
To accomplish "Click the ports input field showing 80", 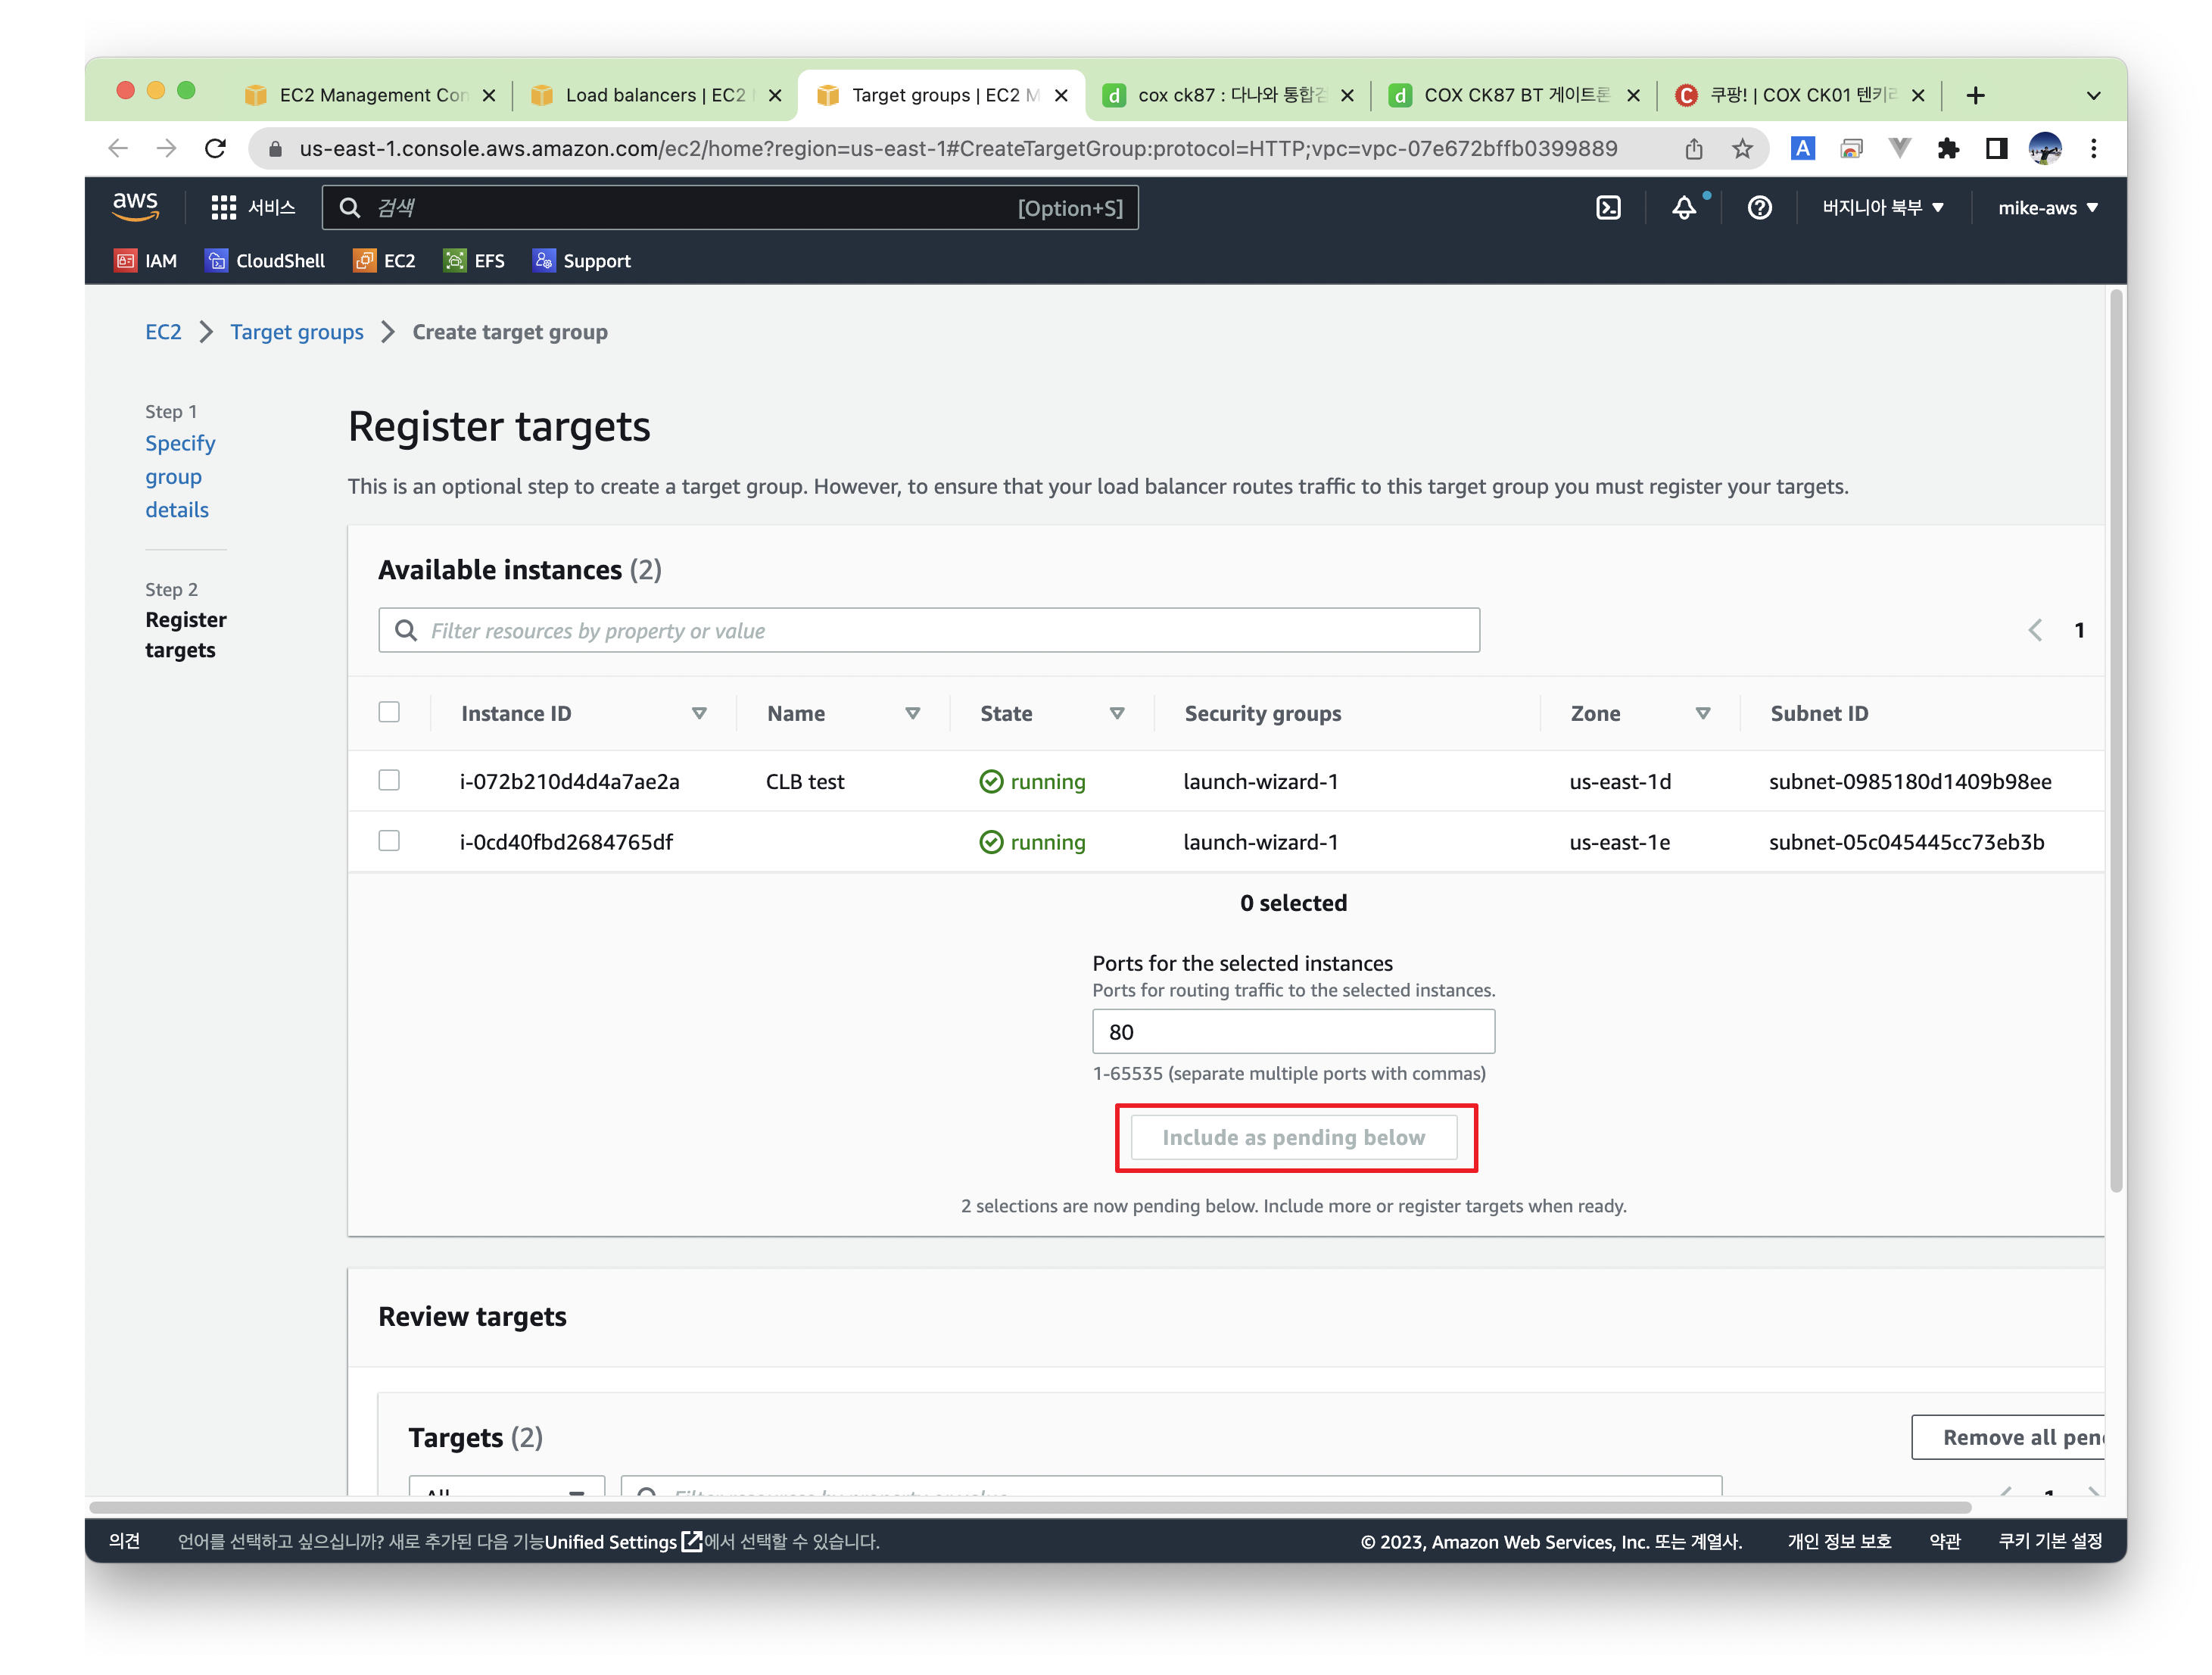I will coord(1293,1031).
